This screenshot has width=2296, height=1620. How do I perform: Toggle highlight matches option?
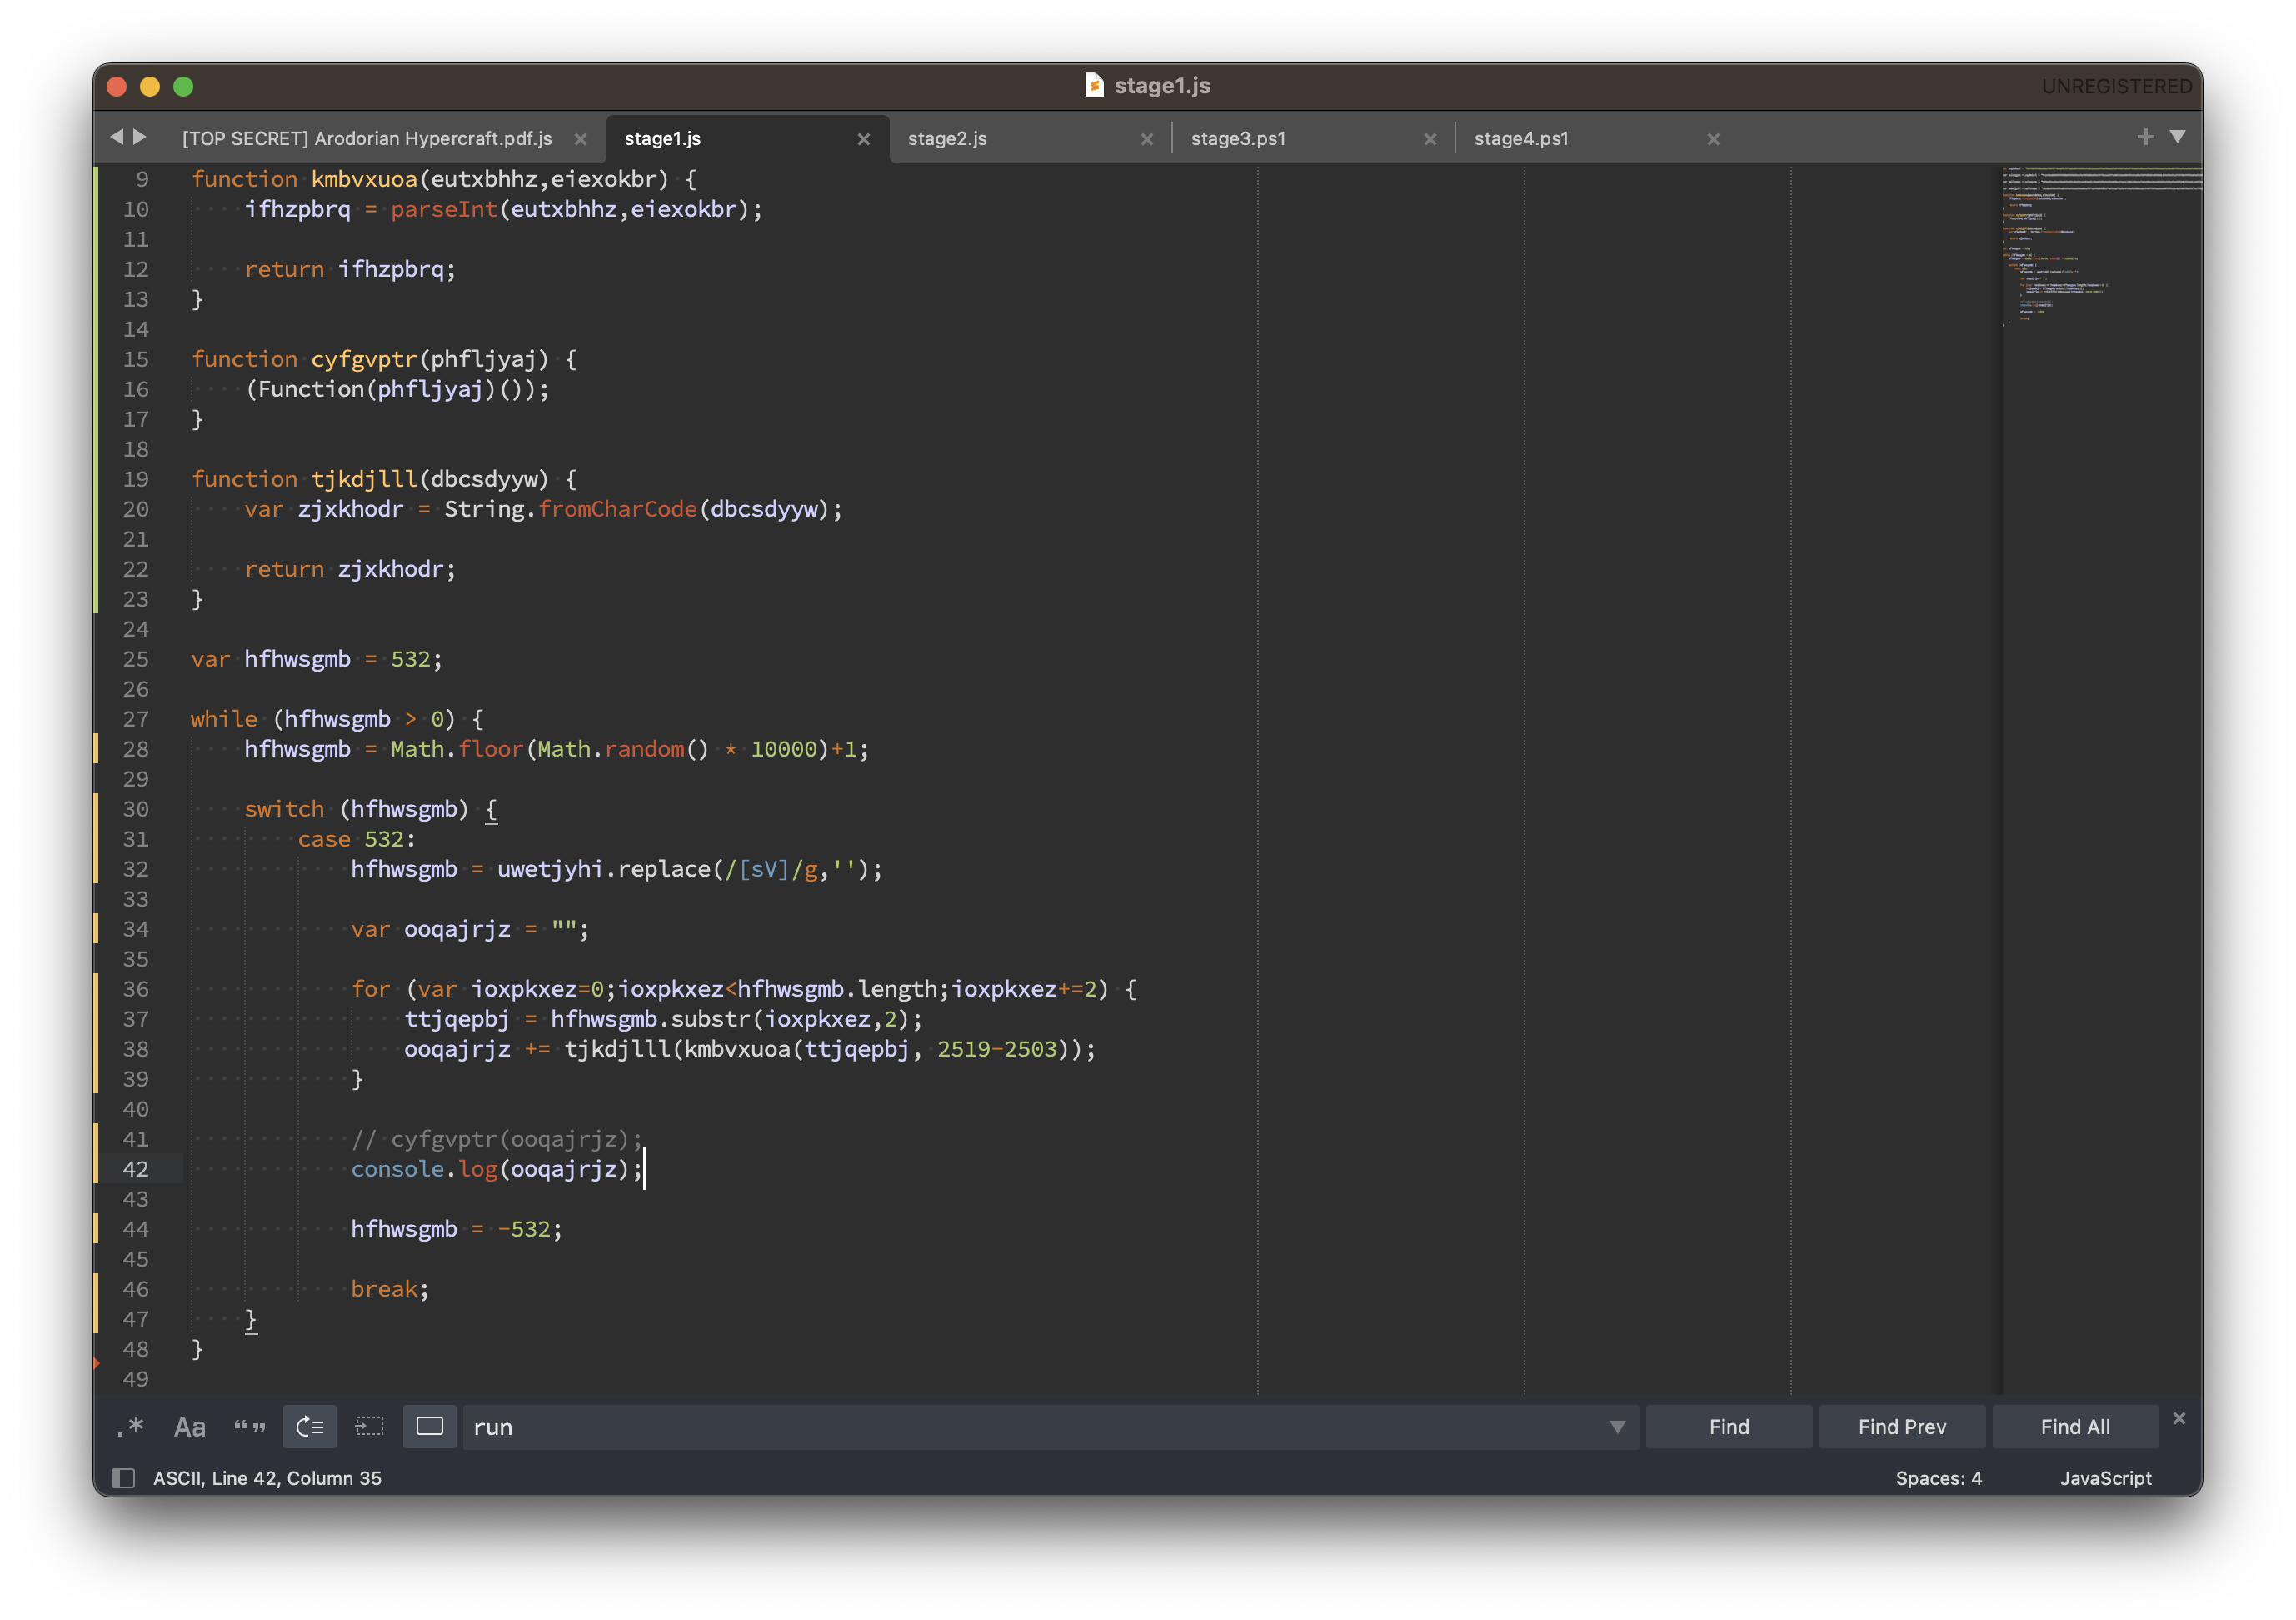coord(430,1427)
